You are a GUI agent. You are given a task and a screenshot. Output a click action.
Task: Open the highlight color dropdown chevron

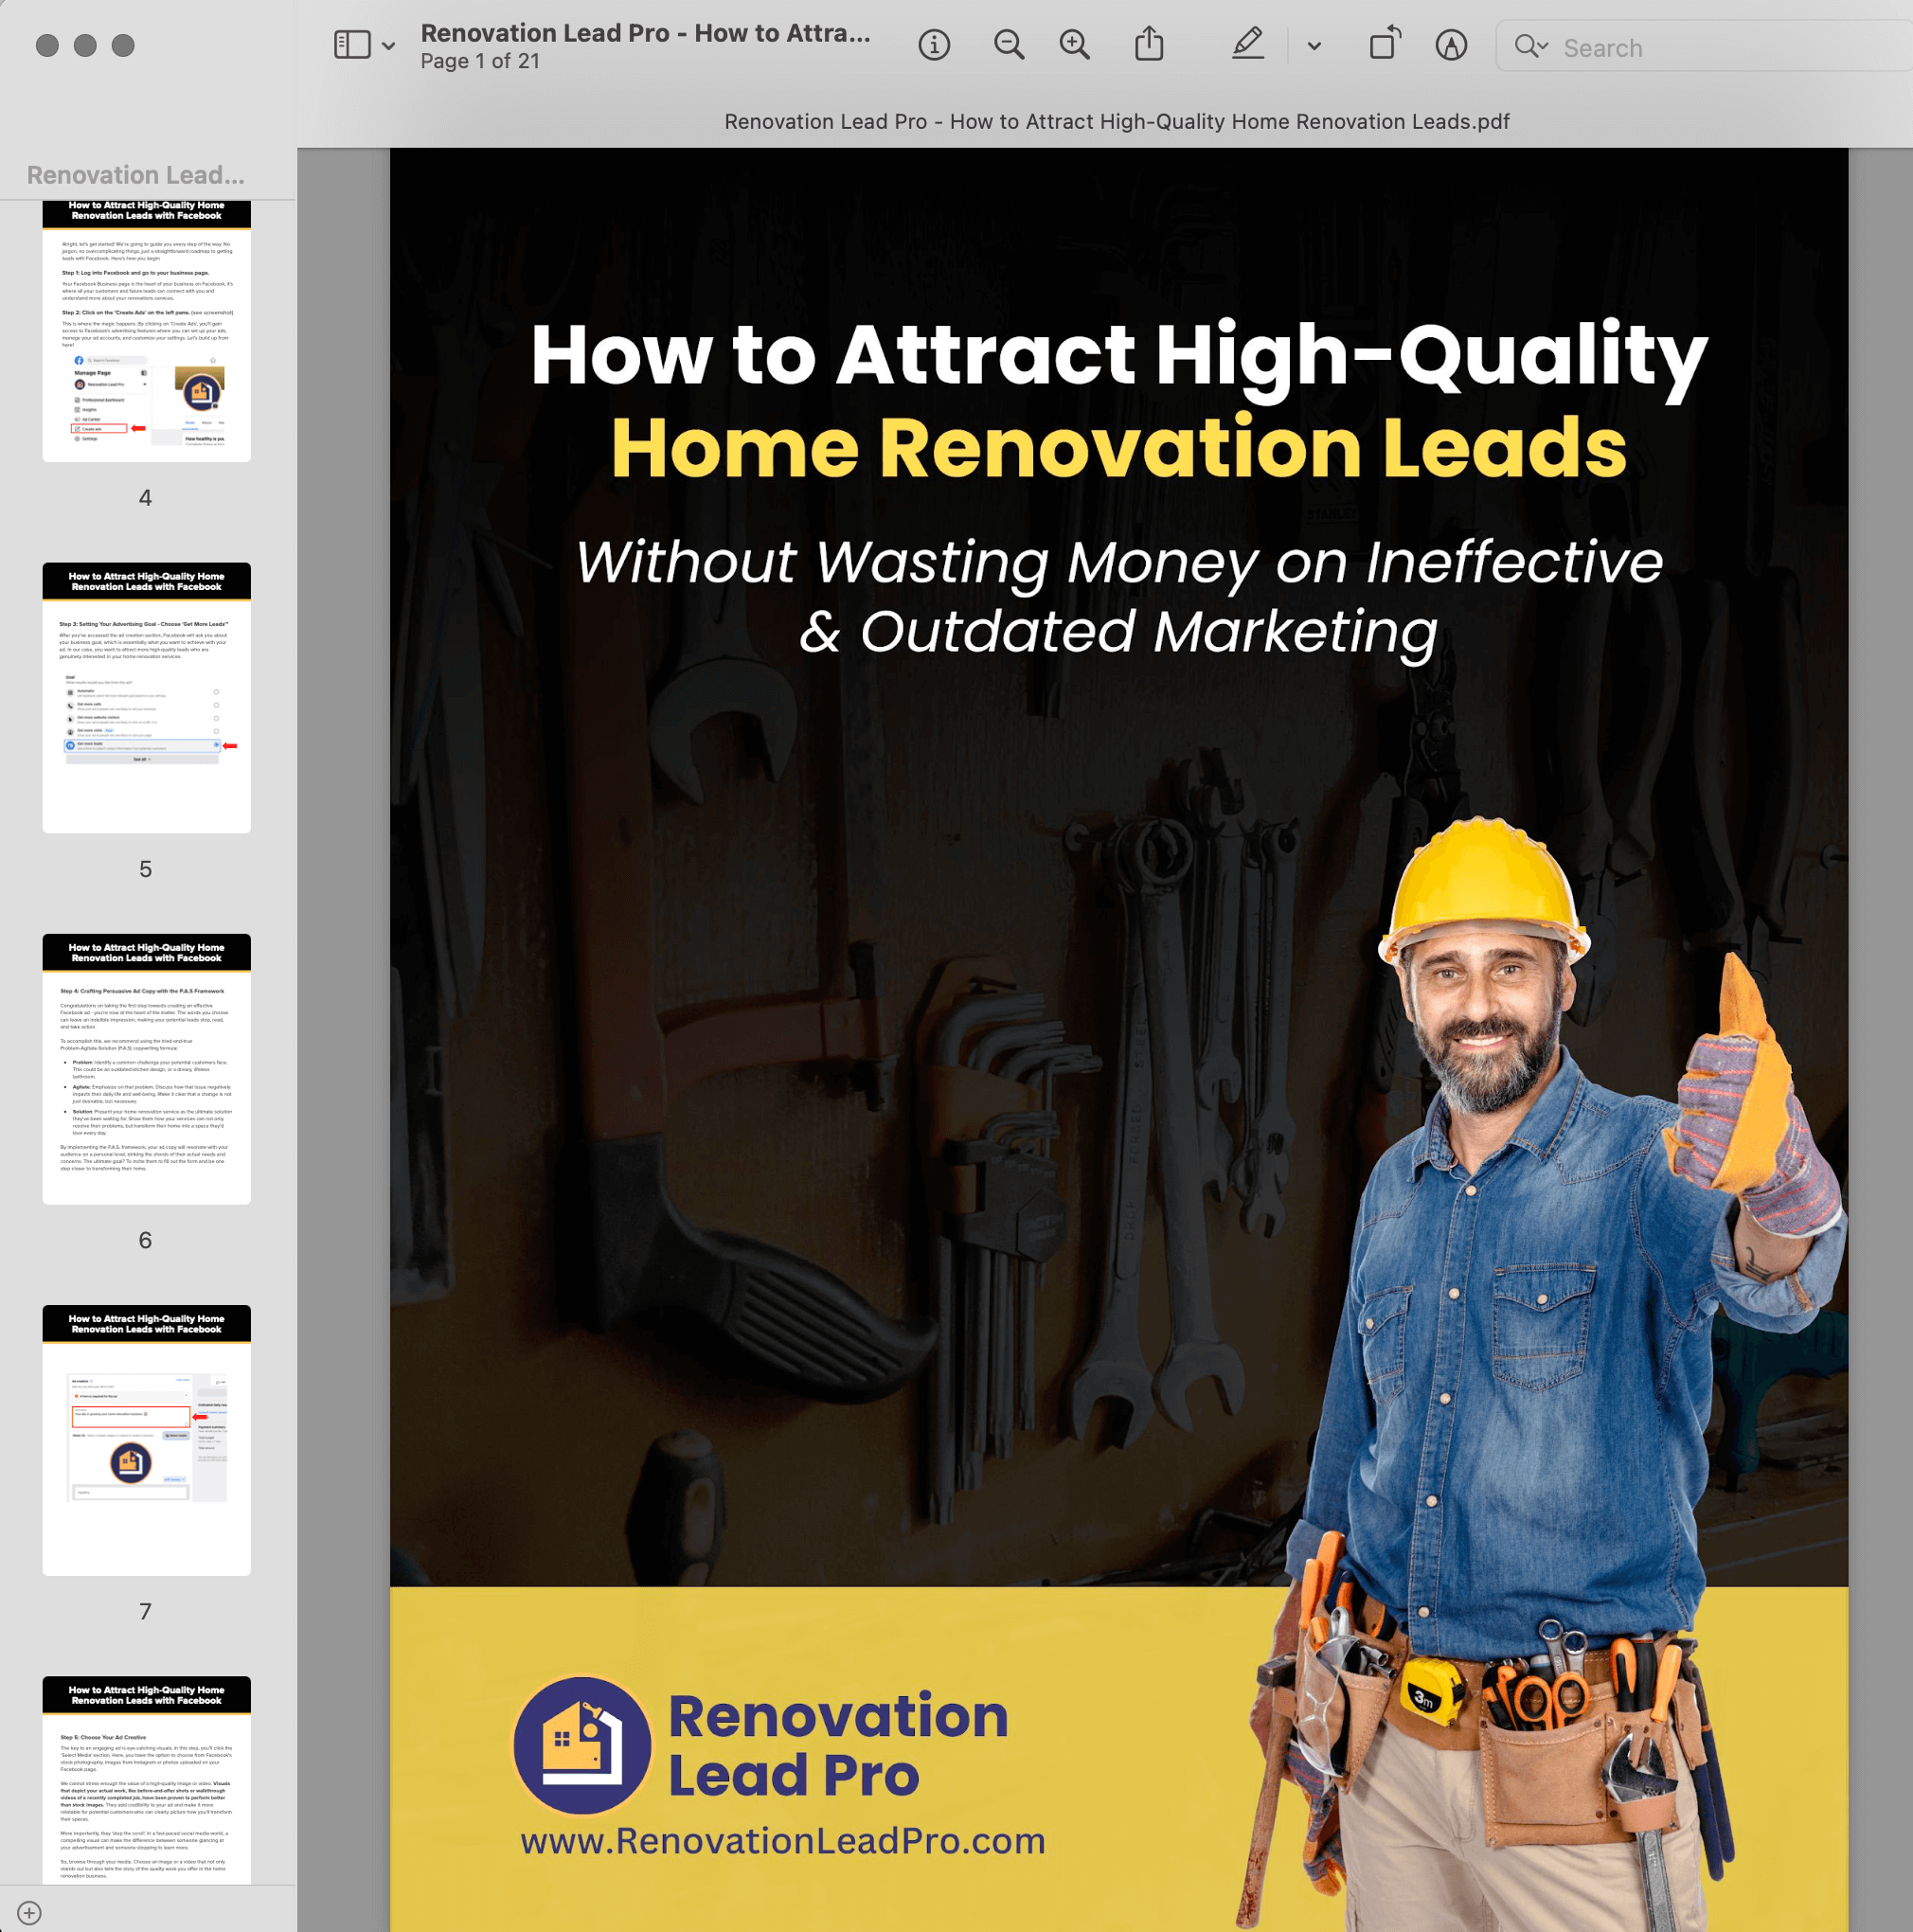1313,45
